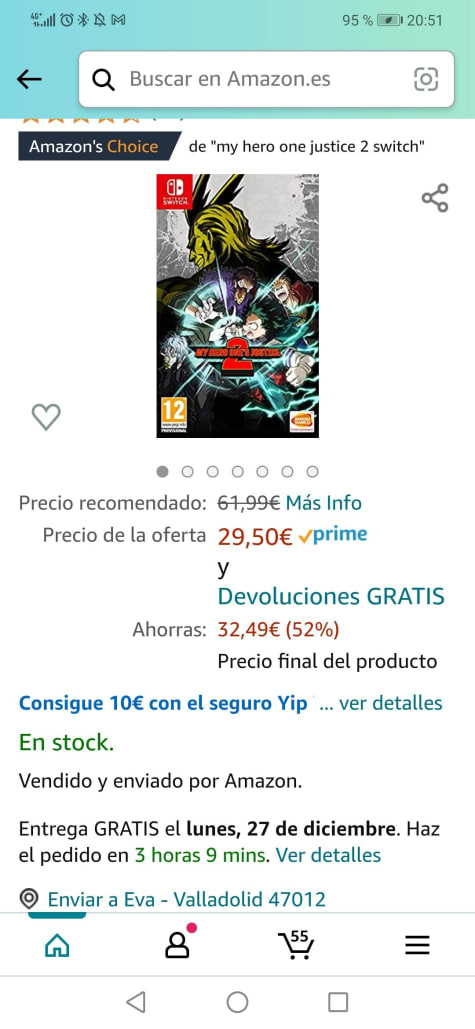Image resolution: width=475 pixels, height=1029 pixels.
Task: Tap the back arrow icon
Action: click(x=29, y=79)
